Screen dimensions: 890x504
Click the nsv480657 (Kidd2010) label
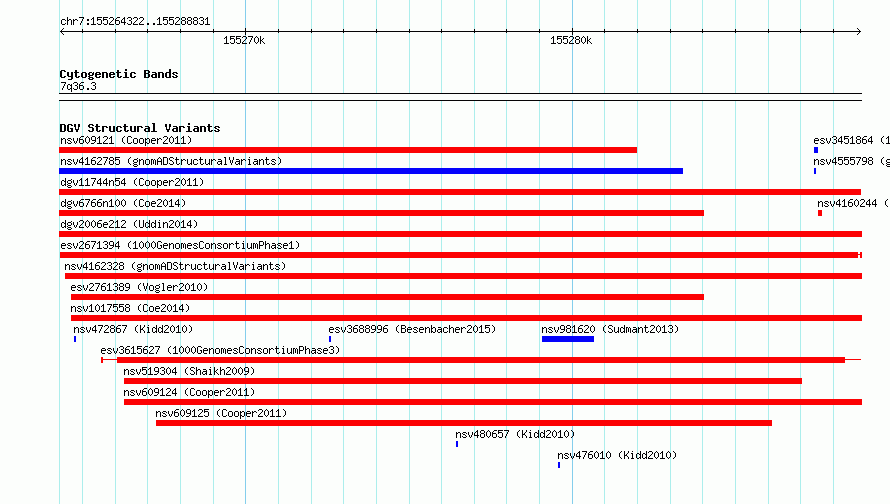coord(515,434)
